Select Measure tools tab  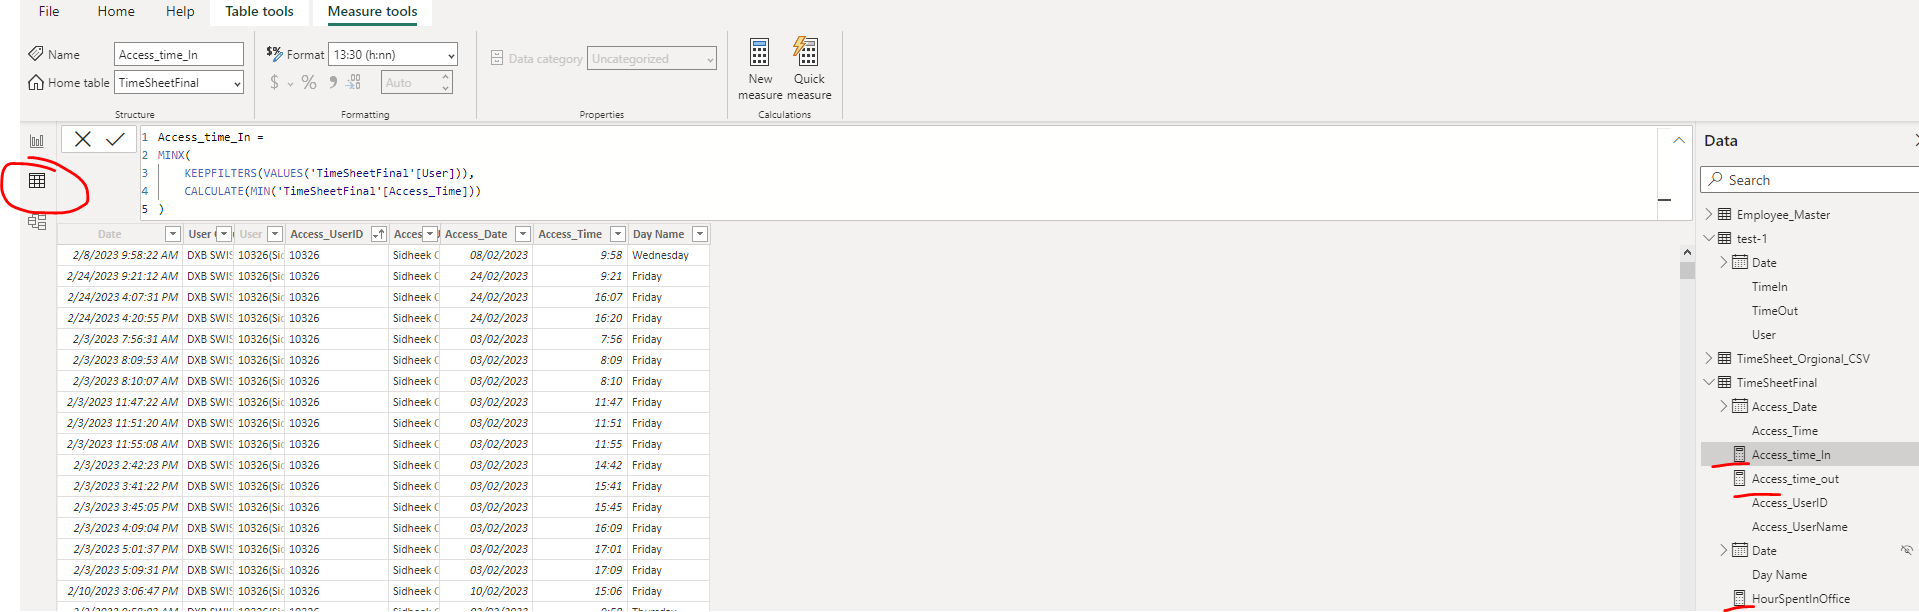(372, 11)
